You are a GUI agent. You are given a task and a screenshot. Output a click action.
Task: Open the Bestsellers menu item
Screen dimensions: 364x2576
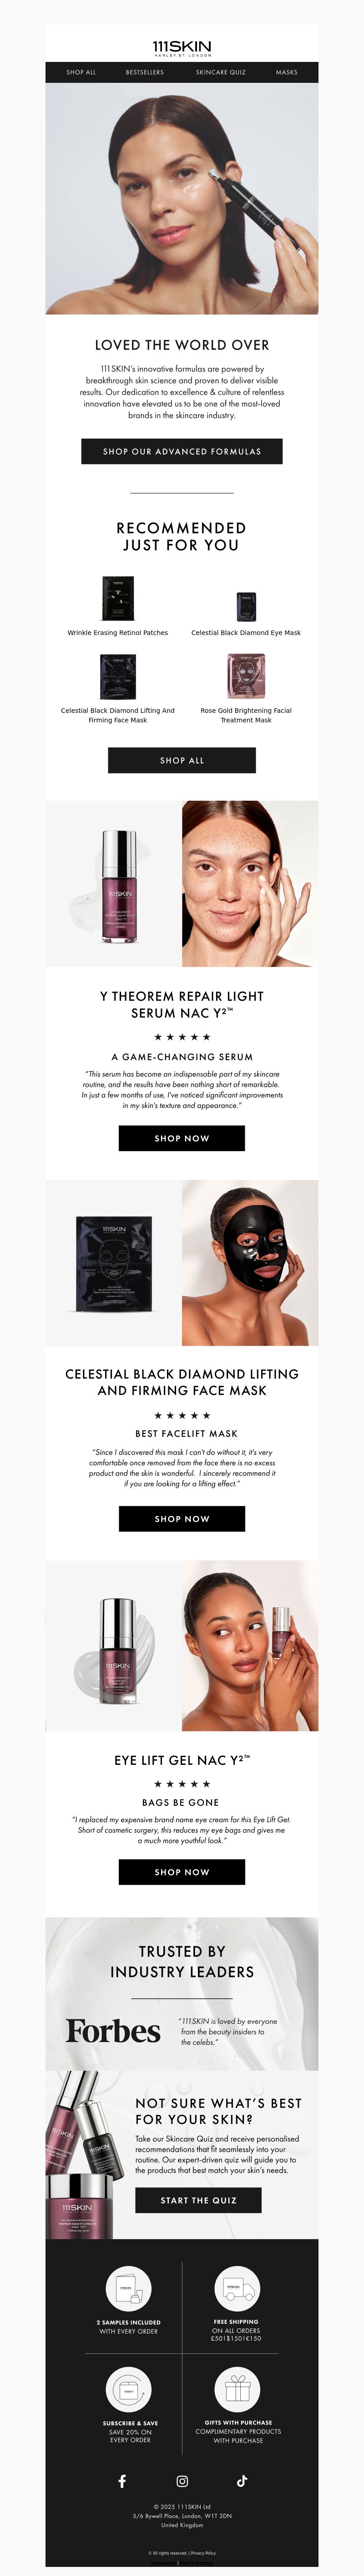[x=145, y=72]
